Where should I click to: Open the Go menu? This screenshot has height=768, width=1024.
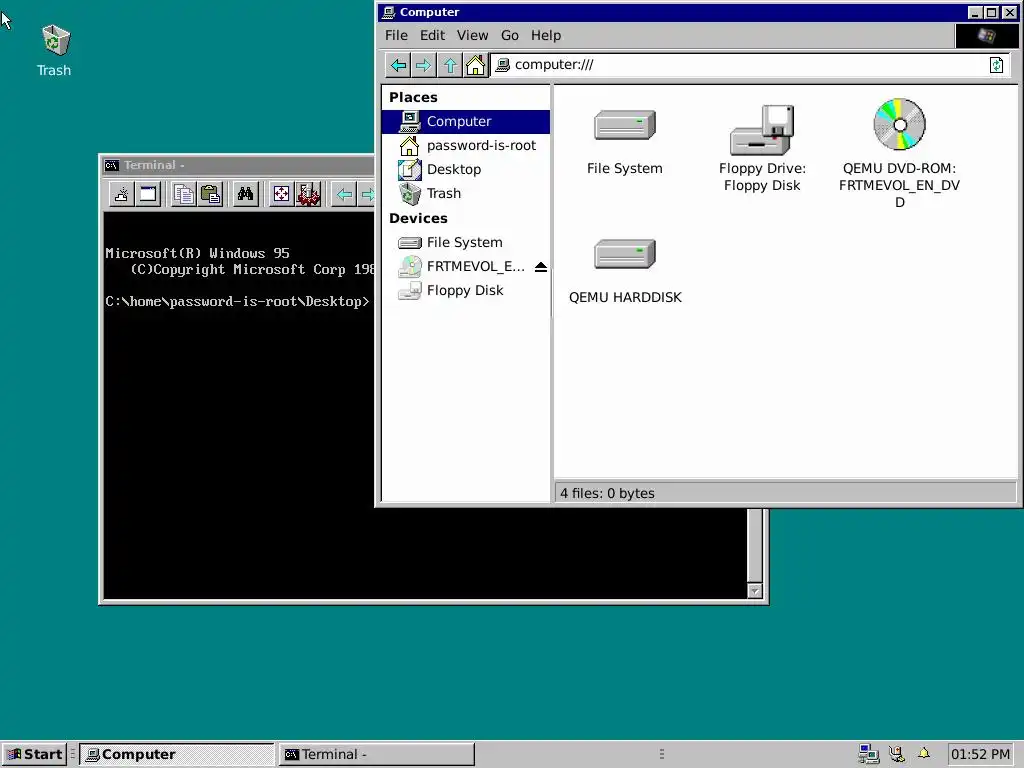509,35
